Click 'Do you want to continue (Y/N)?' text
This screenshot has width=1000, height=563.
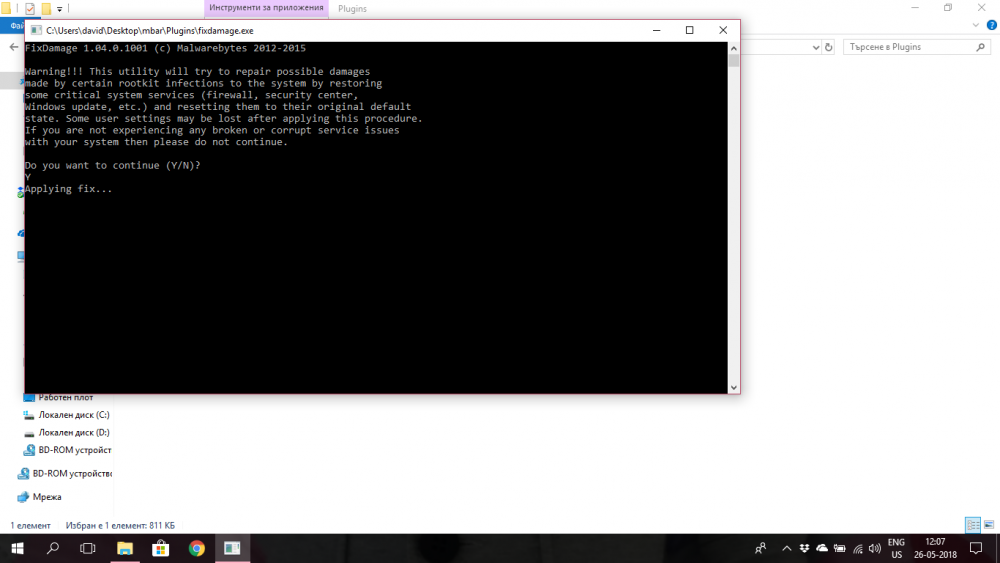[113, 166]
